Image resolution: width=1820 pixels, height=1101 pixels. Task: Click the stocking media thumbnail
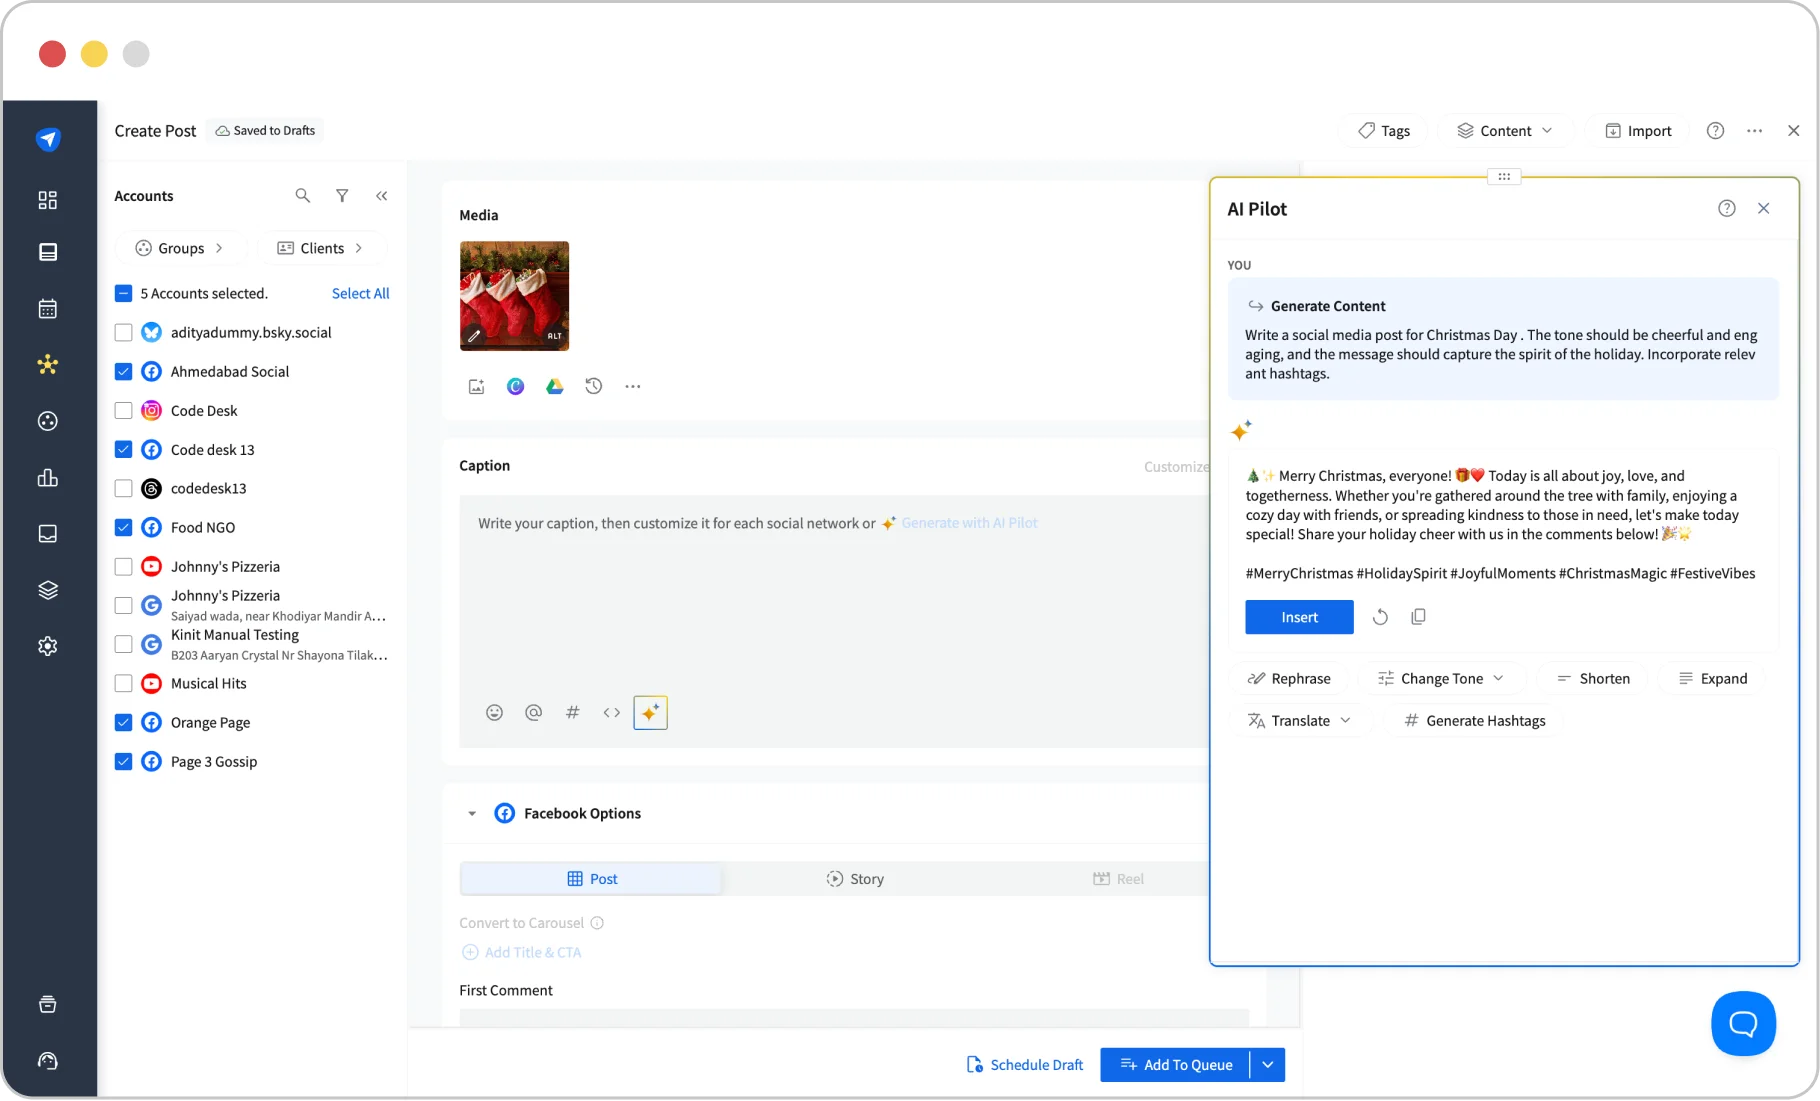click(514, 296)
